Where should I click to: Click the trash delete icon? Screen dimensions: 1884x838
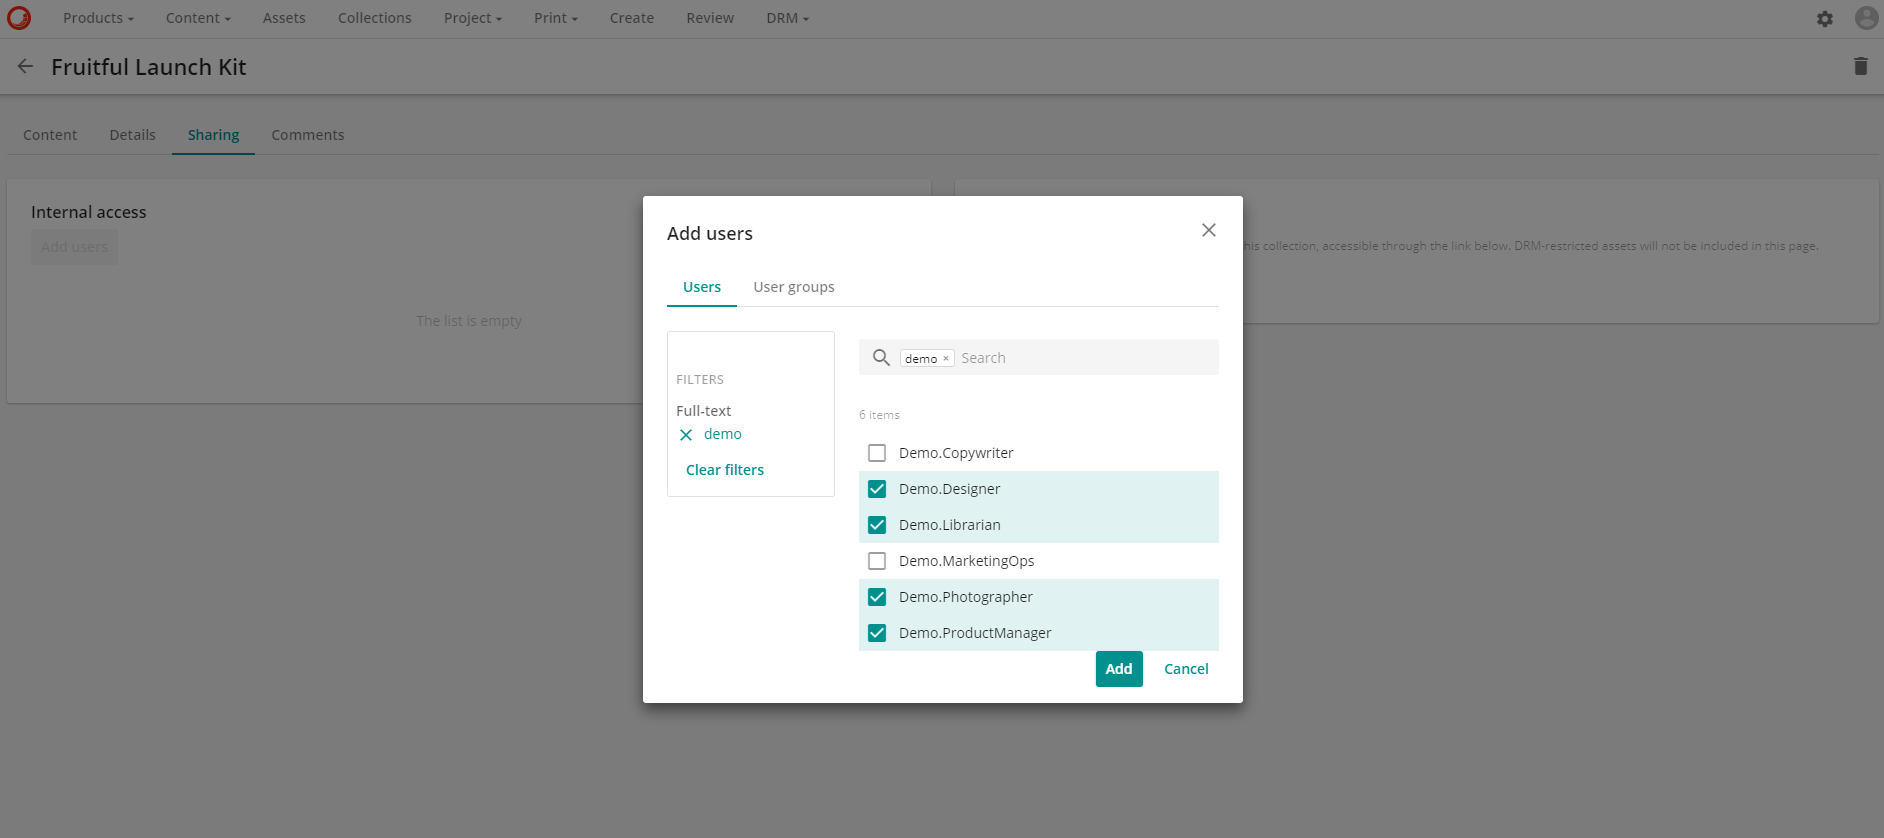1860,66
